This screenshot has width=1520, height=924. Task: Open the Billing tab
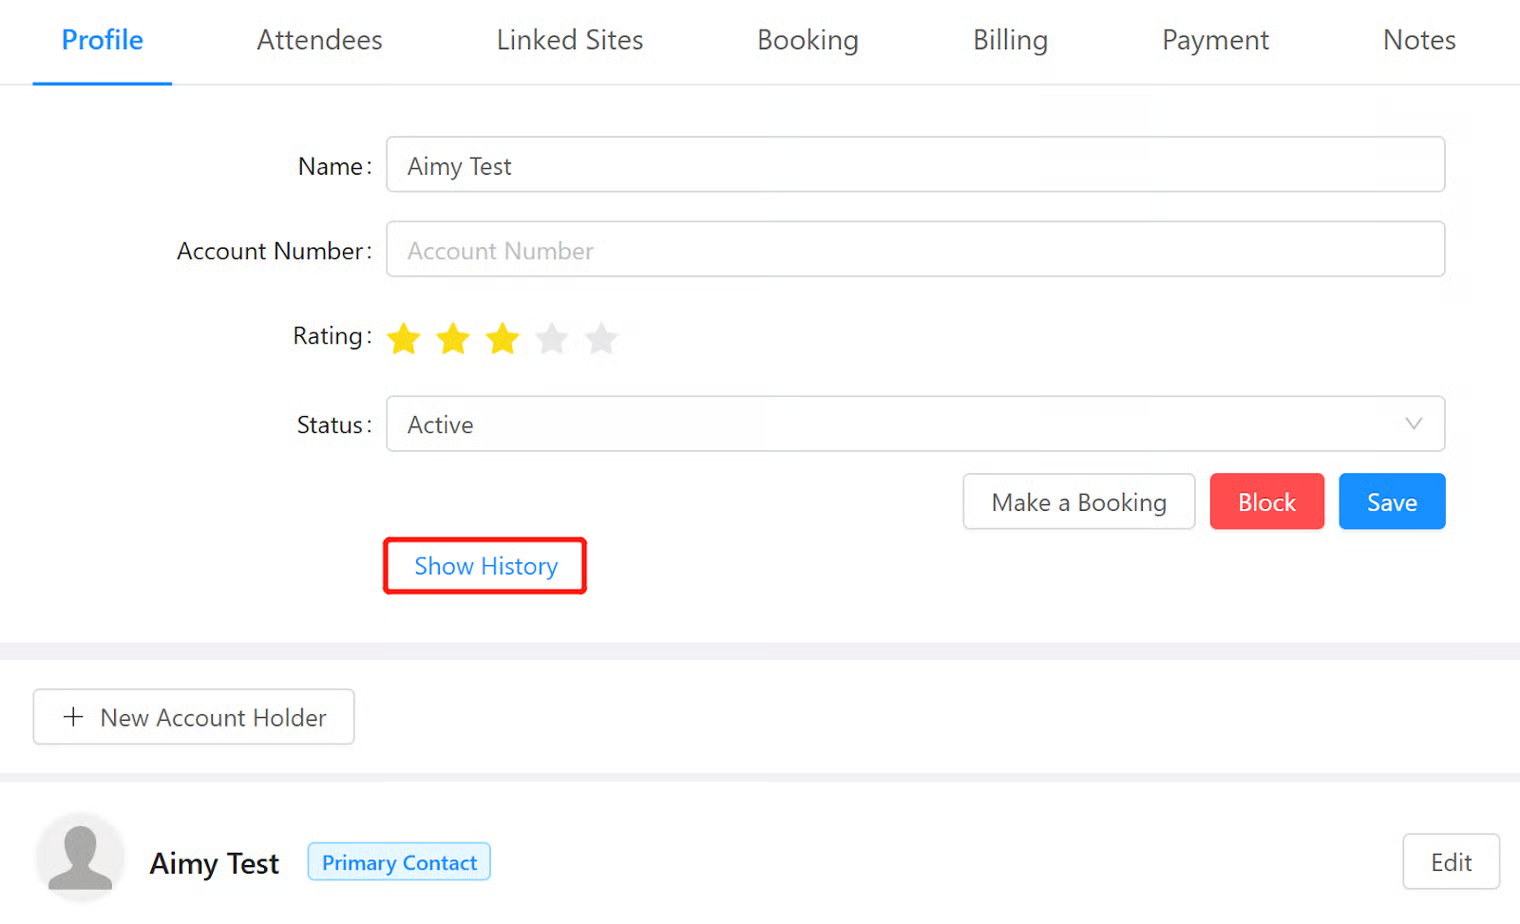coord(1010,40)
